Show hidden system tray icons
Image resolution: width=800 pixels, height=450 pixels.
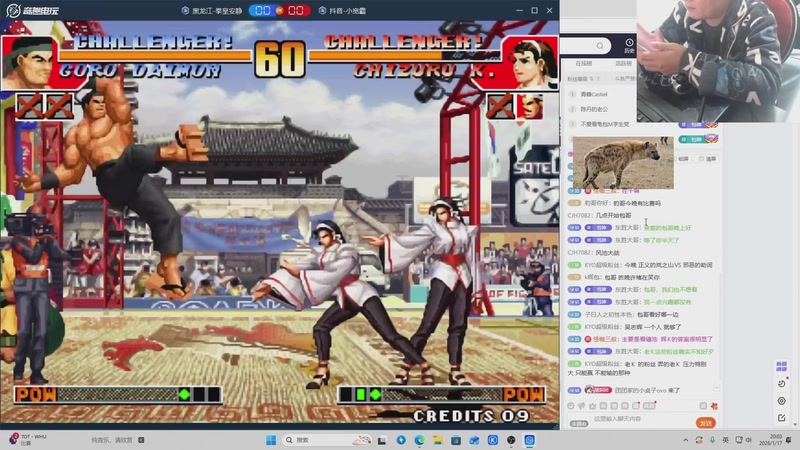[685, 440]
